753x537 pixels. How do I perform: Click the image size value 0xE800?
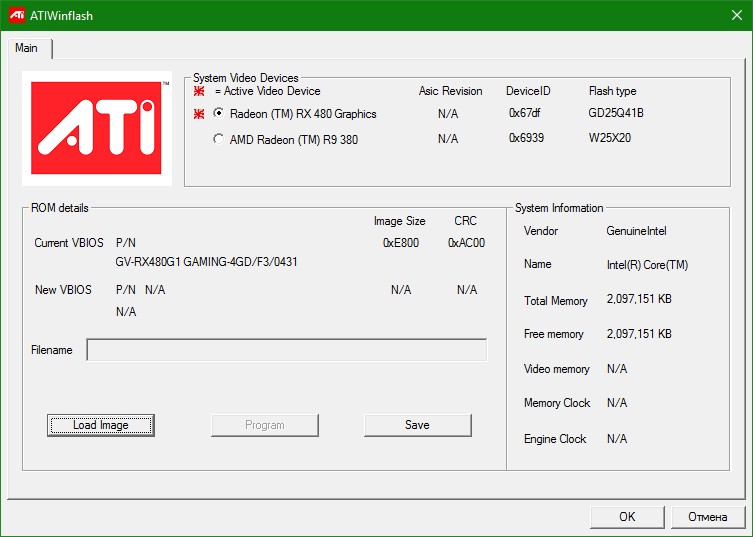click(401, 243)
